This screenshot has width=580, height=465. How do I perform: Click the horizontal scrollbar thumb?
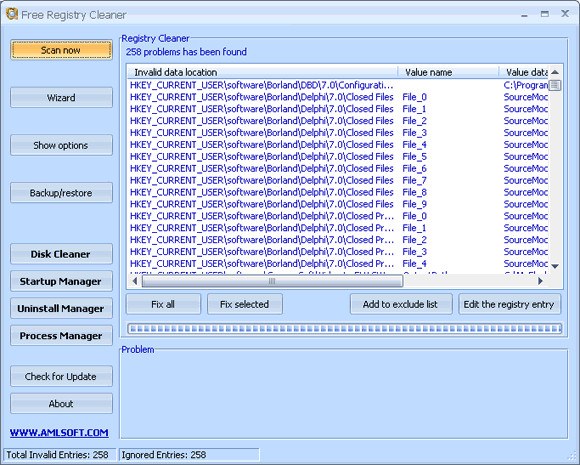coord(272,281)
